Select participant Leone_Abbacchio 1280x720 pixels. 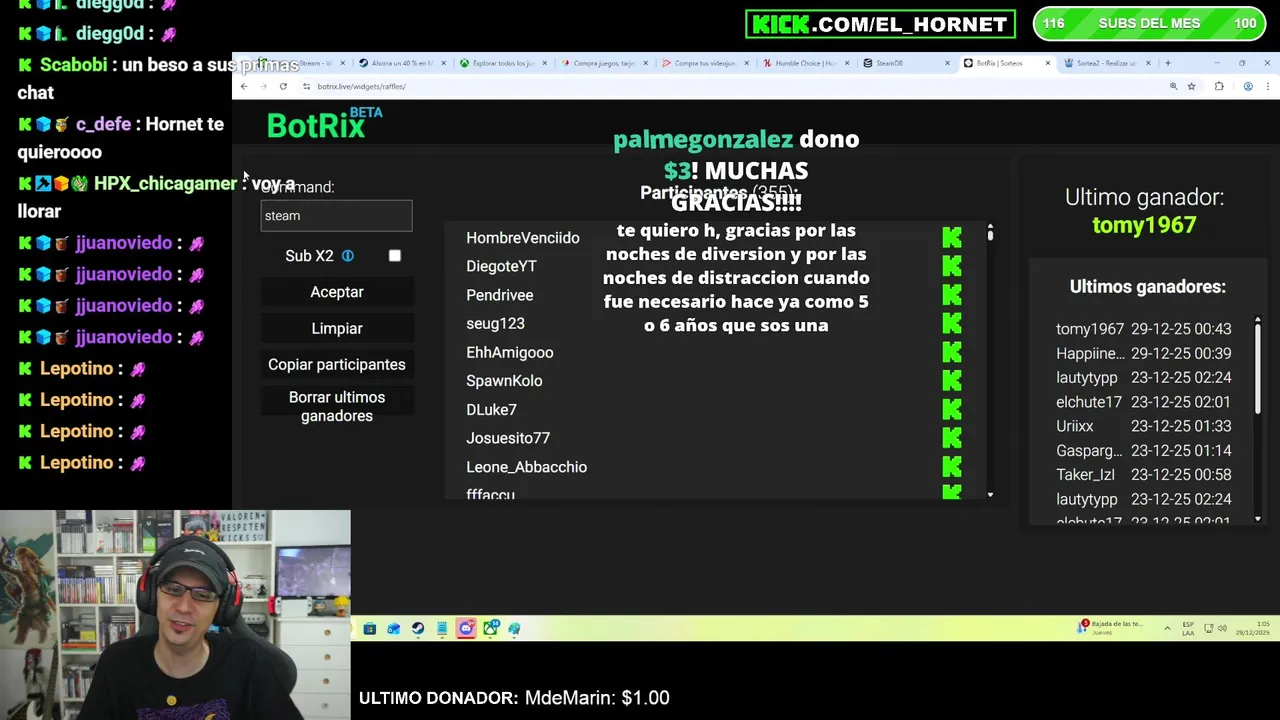(526, 467)
